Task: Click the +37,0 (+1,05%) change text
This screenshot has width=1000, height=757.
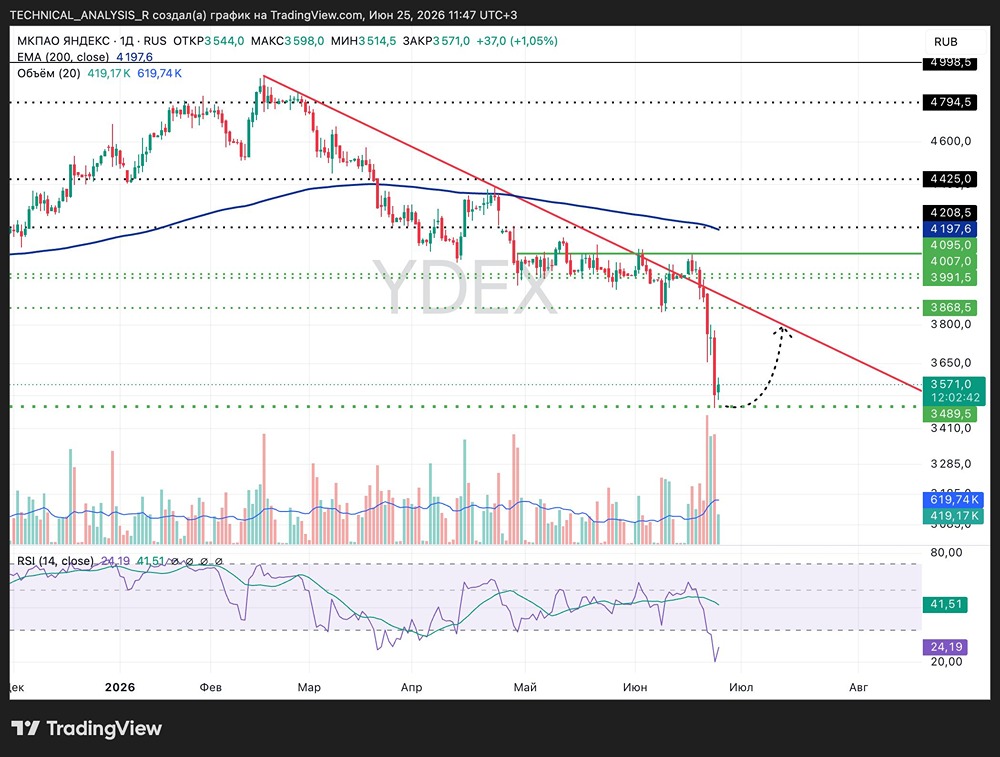Action: click(x=517, y=41)
